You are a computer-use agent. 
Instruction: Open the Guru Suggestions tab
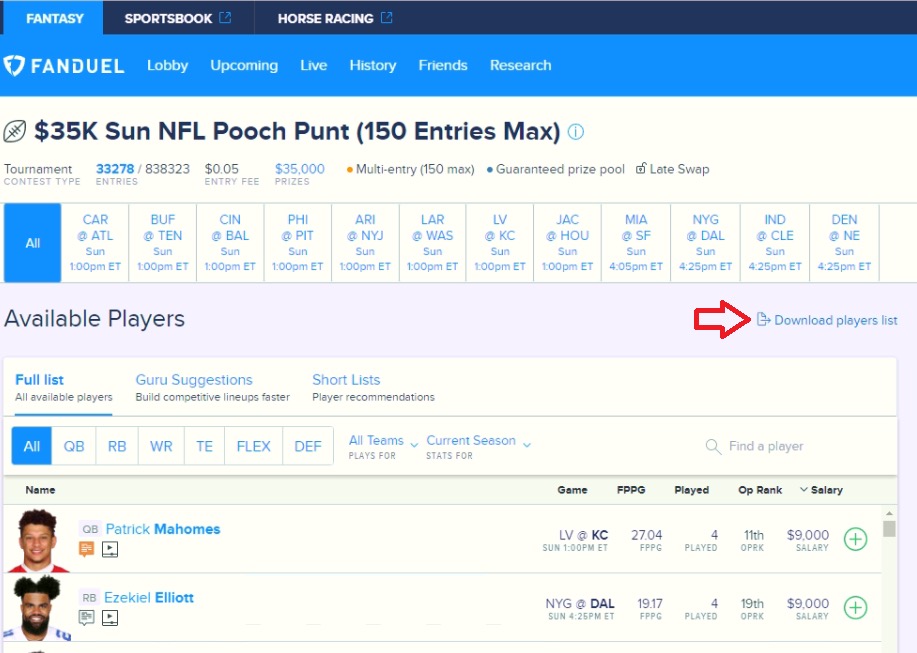coord(213,388)
